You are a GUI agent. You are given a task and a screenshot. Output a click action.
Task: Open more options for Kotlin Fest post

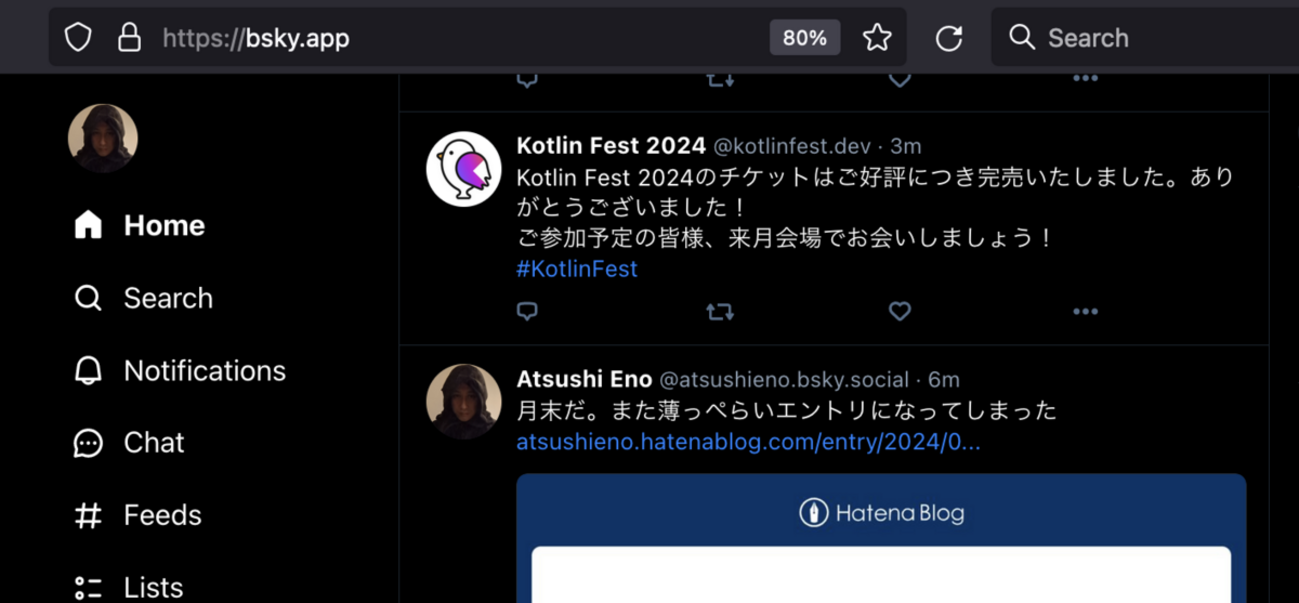tap(1085, 311)
